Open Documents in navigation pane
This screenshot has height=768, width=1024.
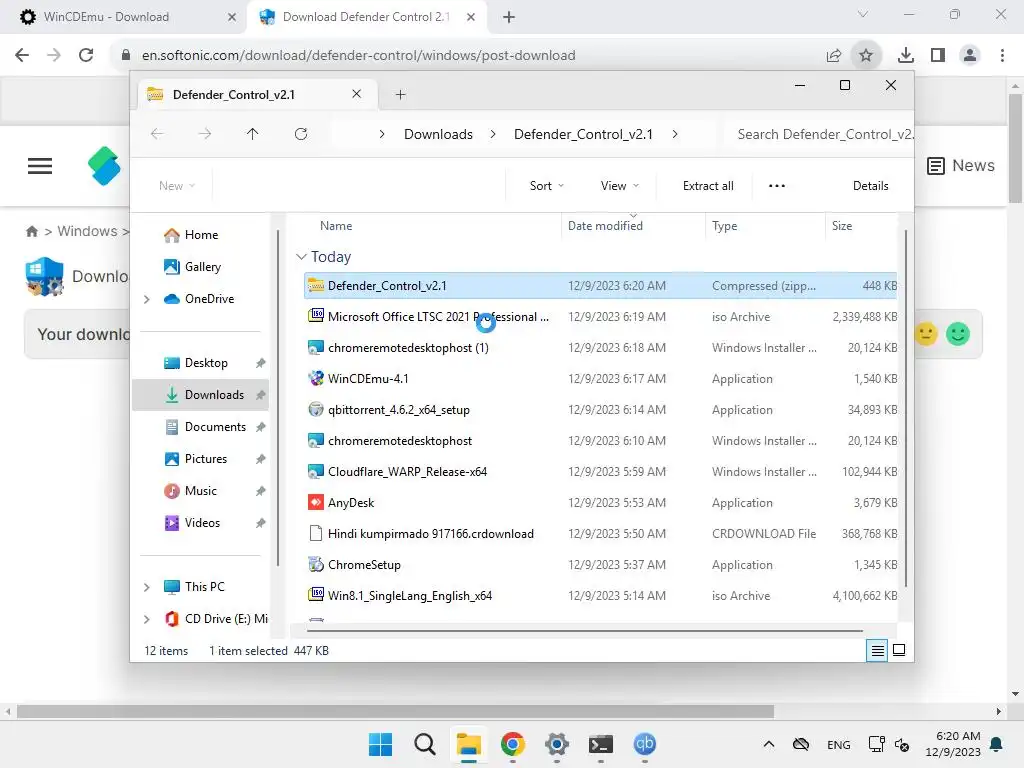200,427
